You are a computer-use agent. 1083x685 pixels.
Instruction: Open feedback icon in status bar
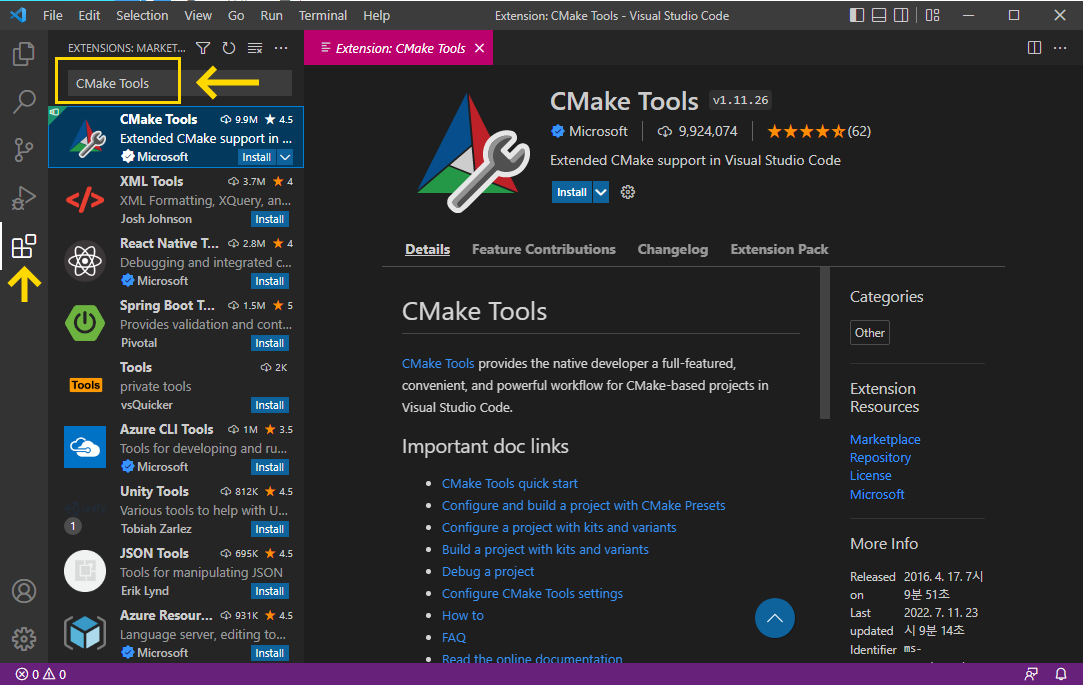point(1031,674)
